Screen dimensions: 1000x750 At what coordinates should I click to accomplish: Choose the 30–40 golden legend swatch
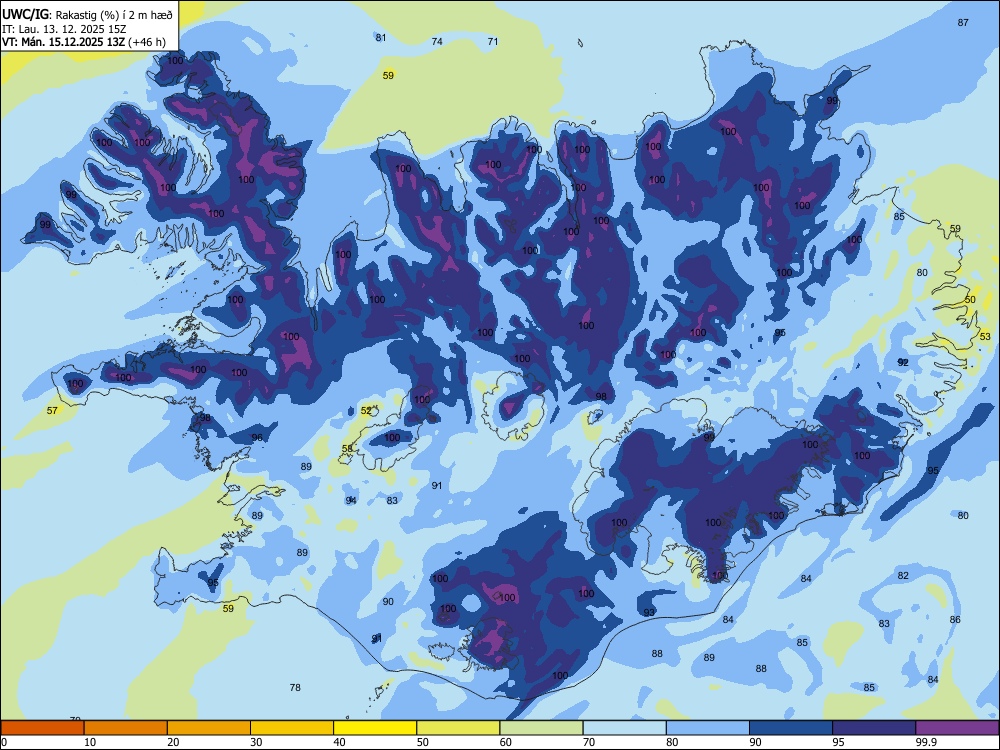coord(292,728)
